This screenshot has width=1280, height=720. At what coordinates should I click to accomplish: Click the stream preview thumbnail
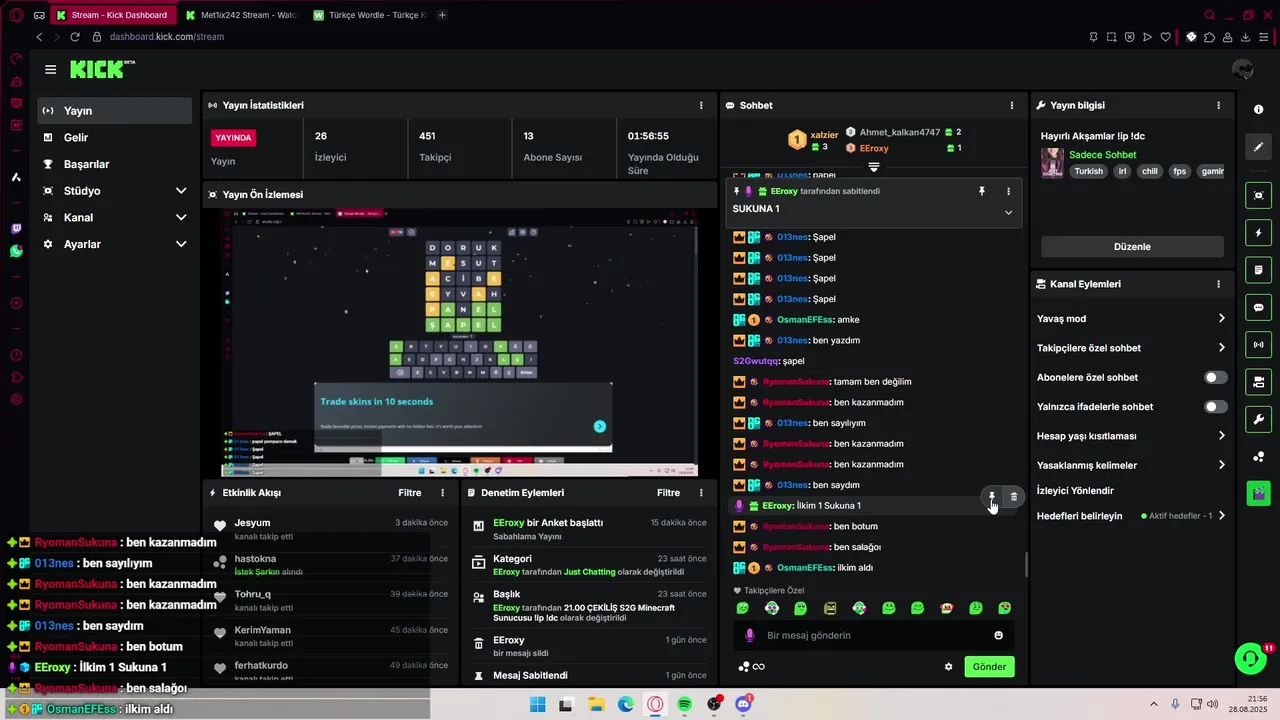coord(459,343)
